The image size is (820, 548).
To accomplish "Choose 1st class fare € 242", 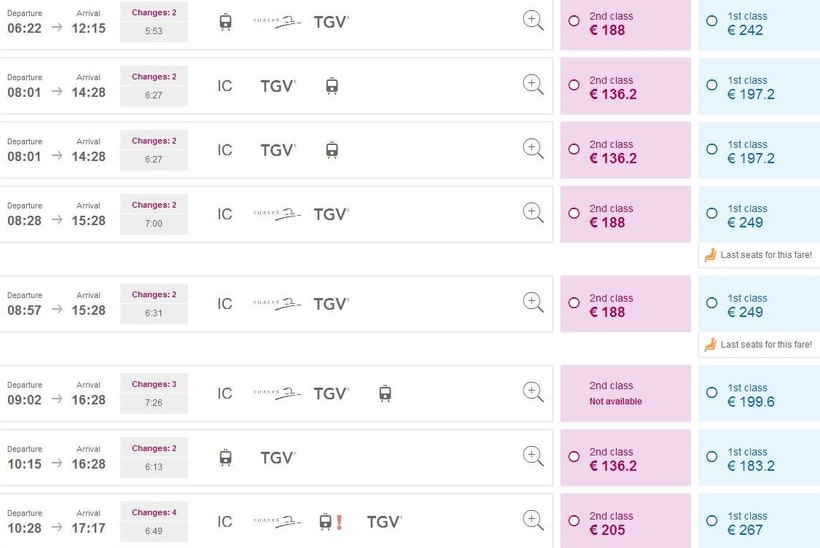I will 712,21.
